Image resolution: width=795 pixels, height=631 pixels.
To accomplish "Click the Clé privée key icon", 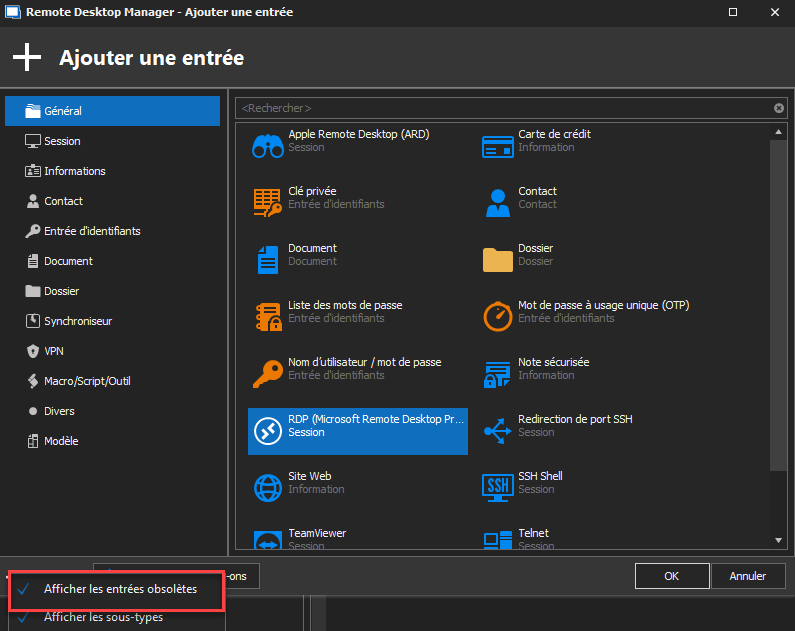I will pos(267,203).
